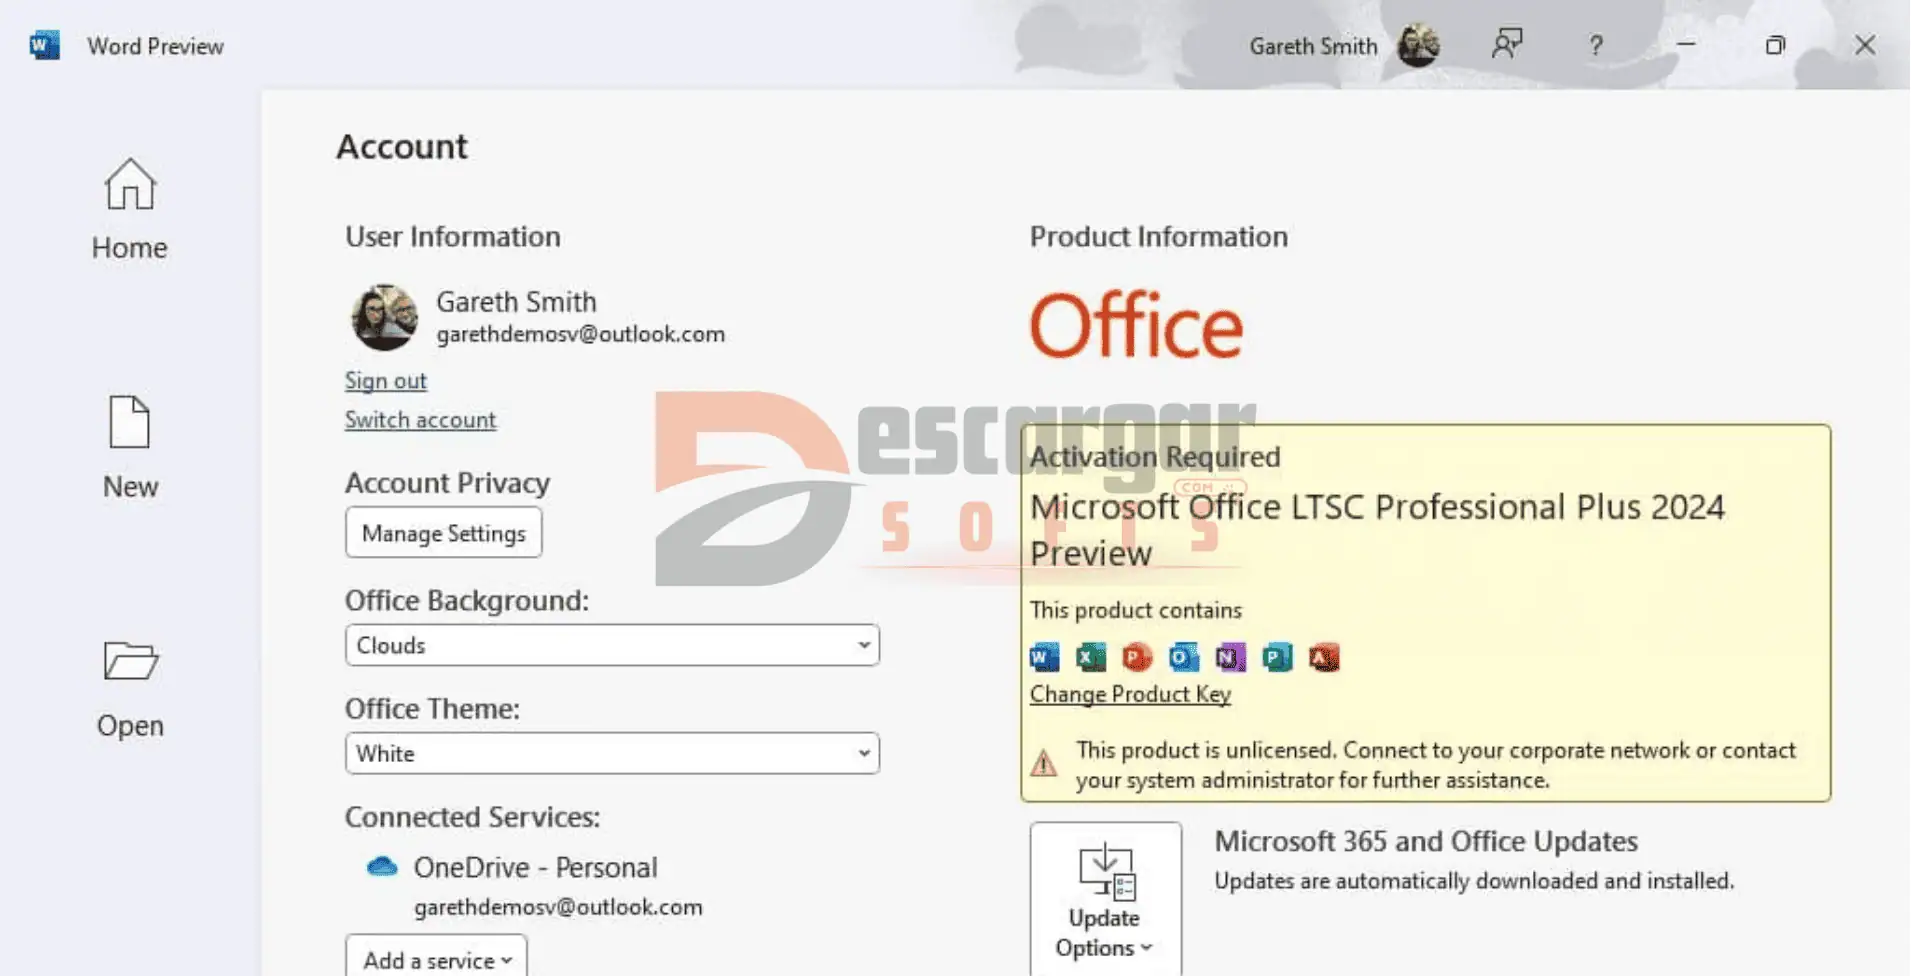The height and width of the screenshot is (976, 1911).
Task: Click the PowerPoint icon in product contents
Action: [x=1137, y=657]
